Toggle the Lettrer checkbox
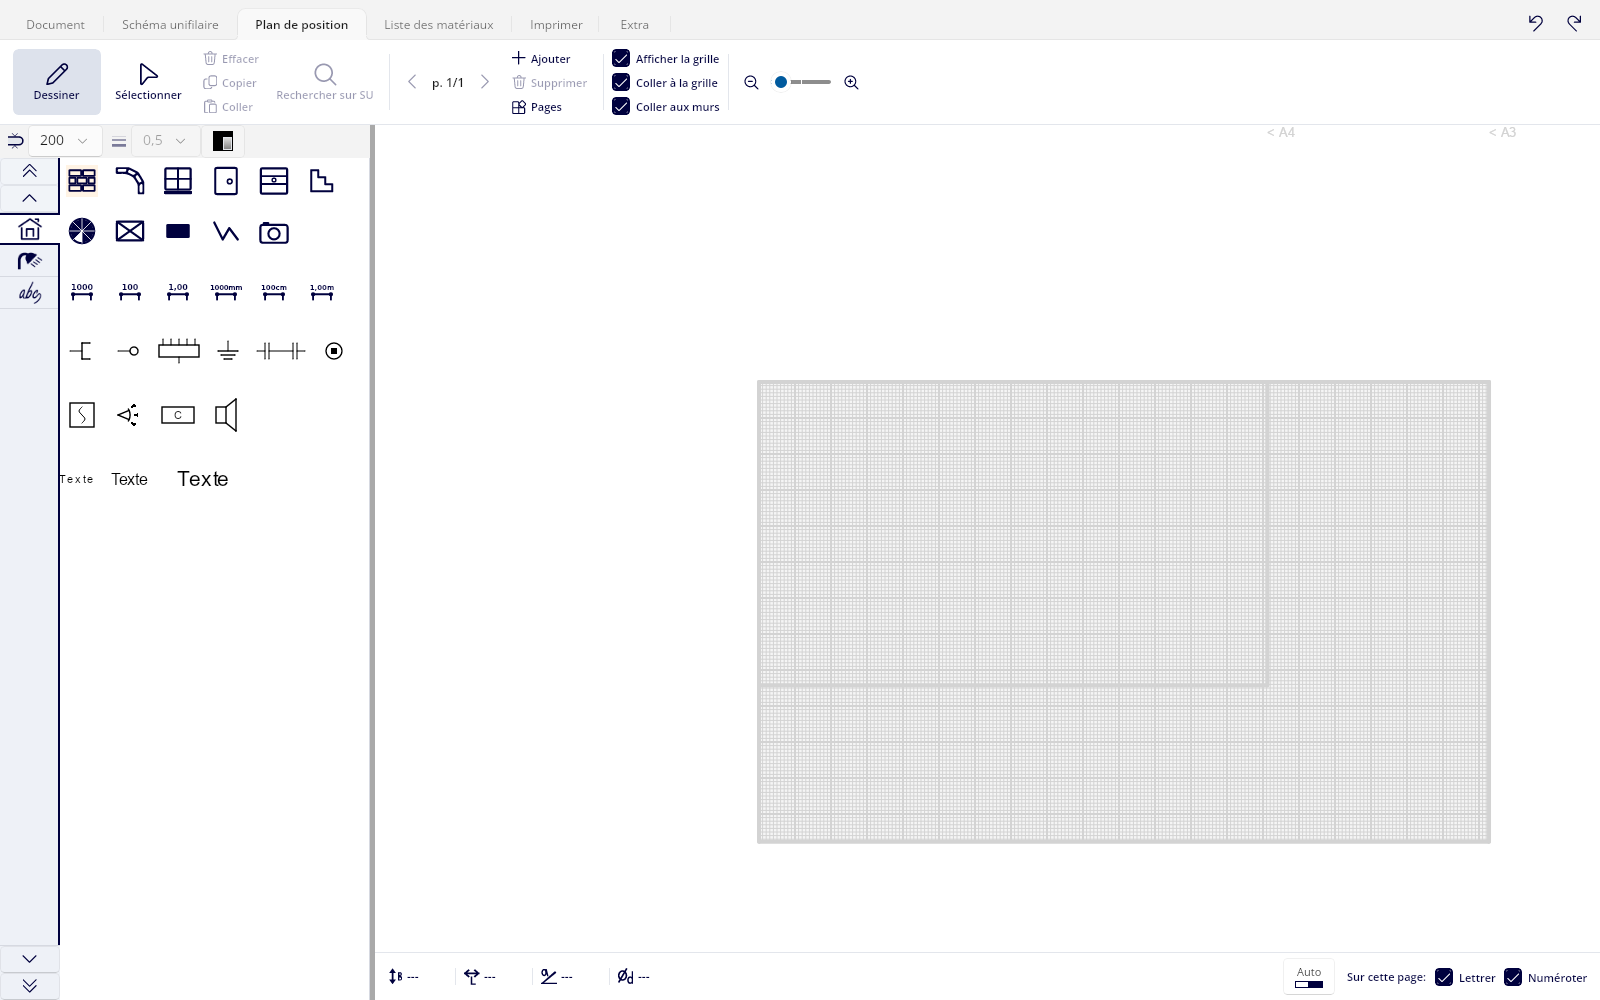The width and height of the screenshot is (1600, 1000). point(1444,977)
